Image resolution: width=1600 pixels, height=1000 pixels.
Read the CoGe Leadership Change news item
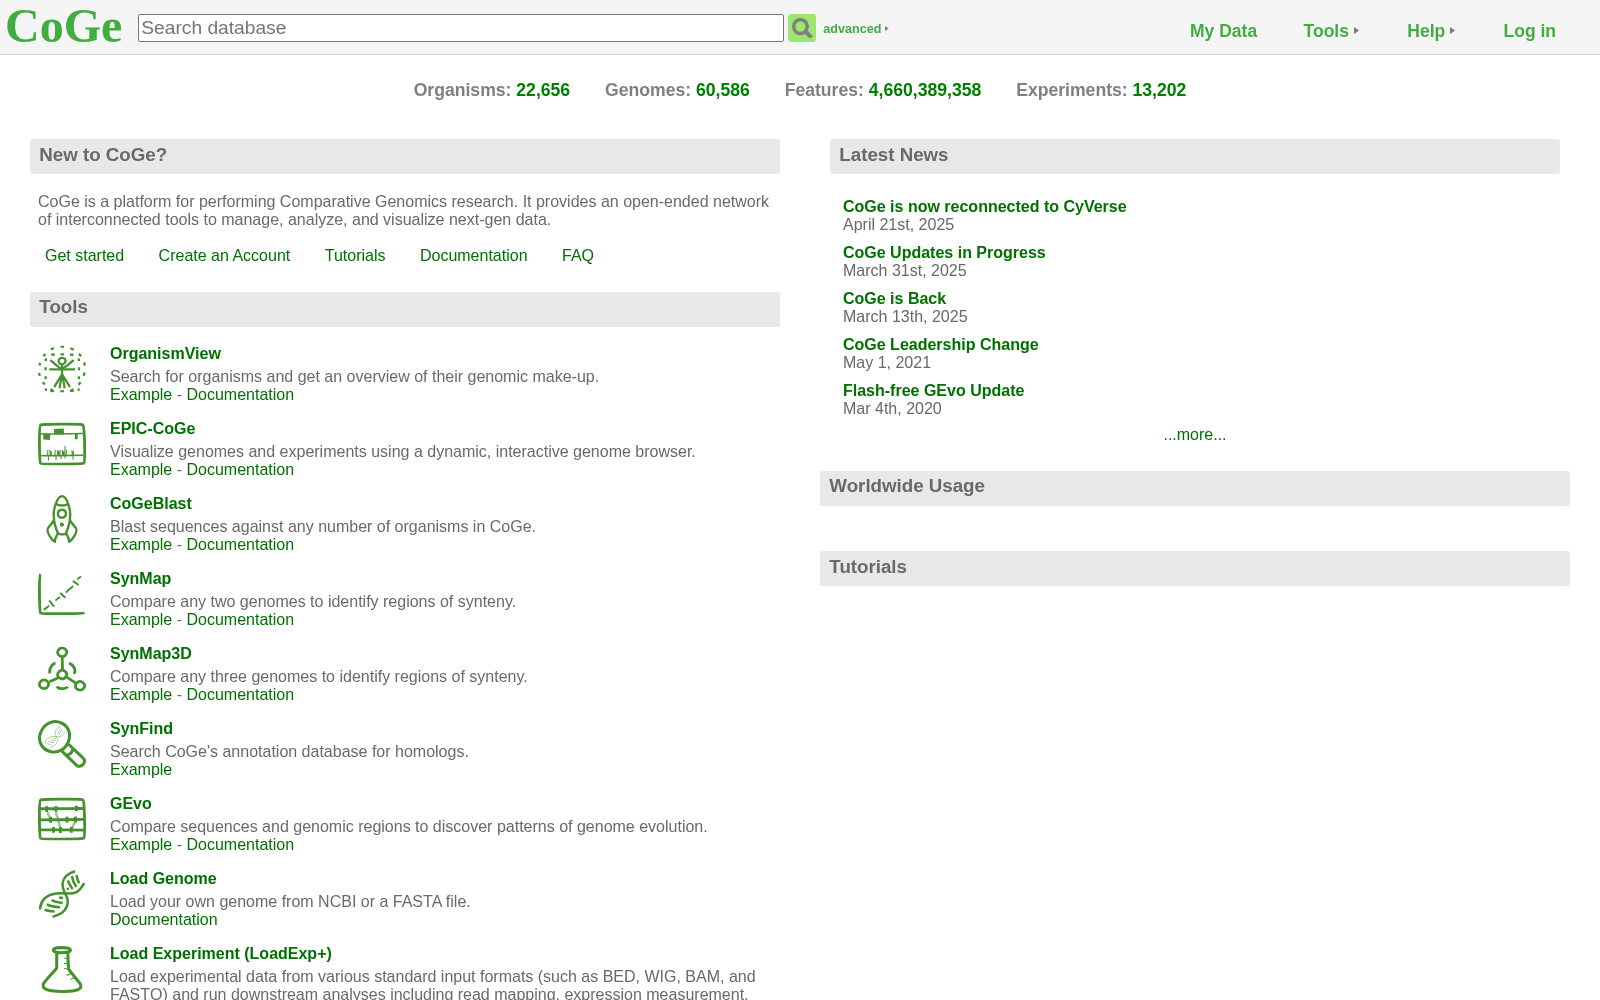point(940,345)
